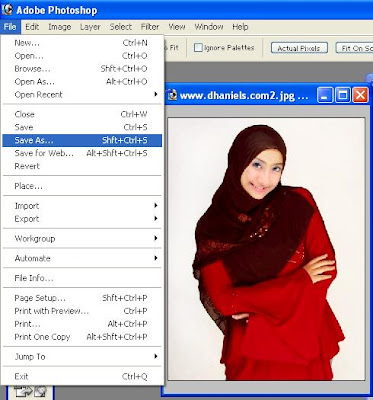Expand the Automate submenu
The image size is (373, 400).
click(x=82, y=258)
